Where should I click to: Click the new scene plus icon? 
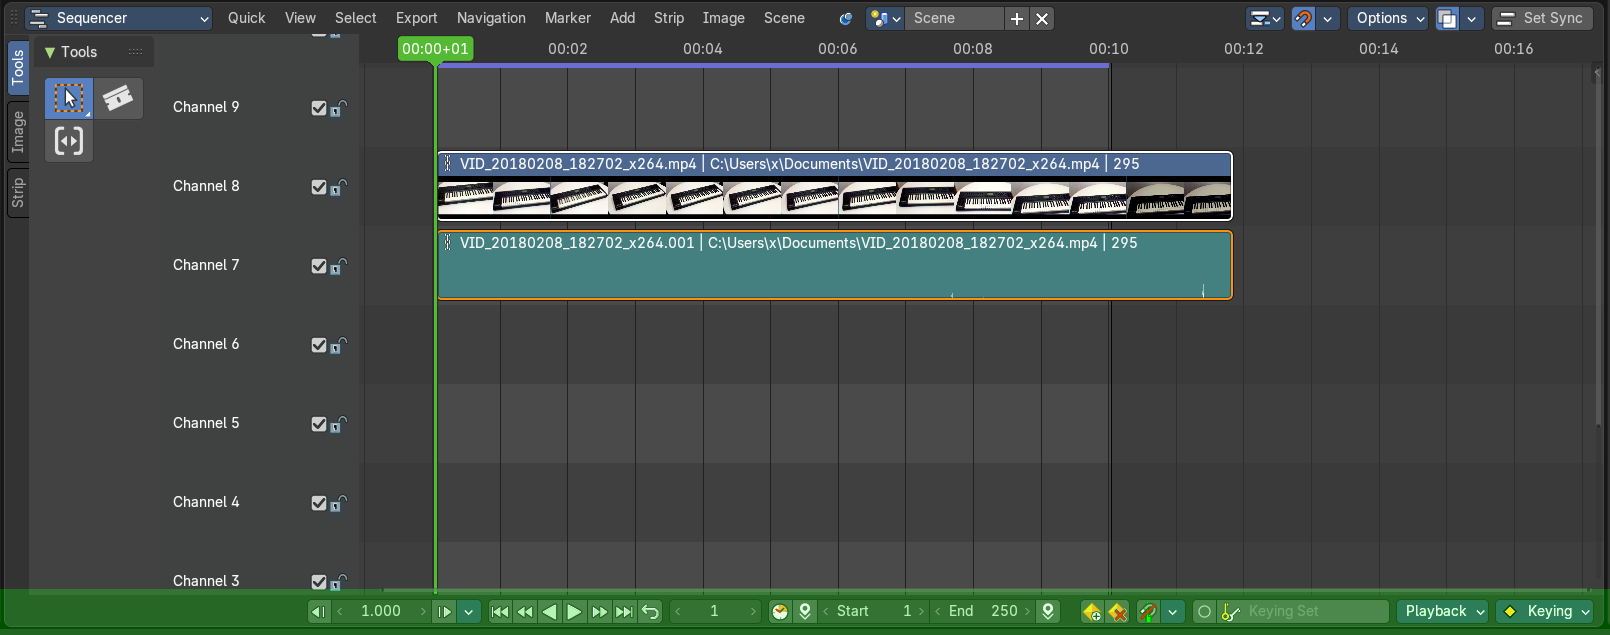tap(1017, 18)
